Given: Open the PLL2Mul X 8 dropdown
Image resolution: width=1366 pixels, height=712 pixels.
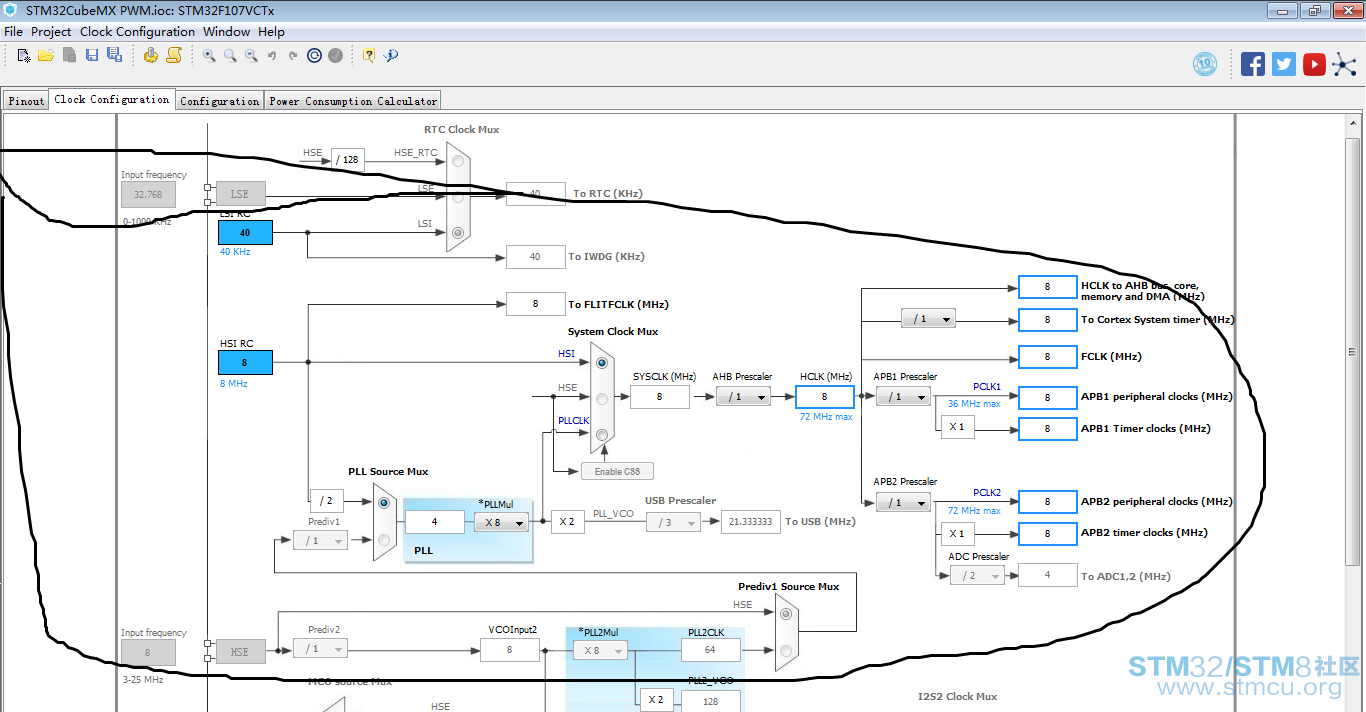Looking at the screenshot, I should click(600, 650).
